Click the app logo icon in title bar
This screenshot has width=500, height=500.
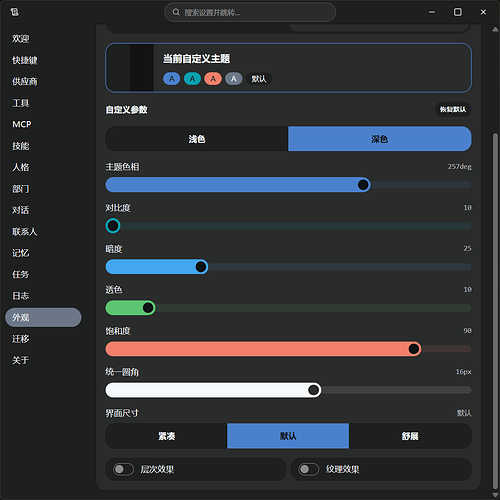(15, 12)
